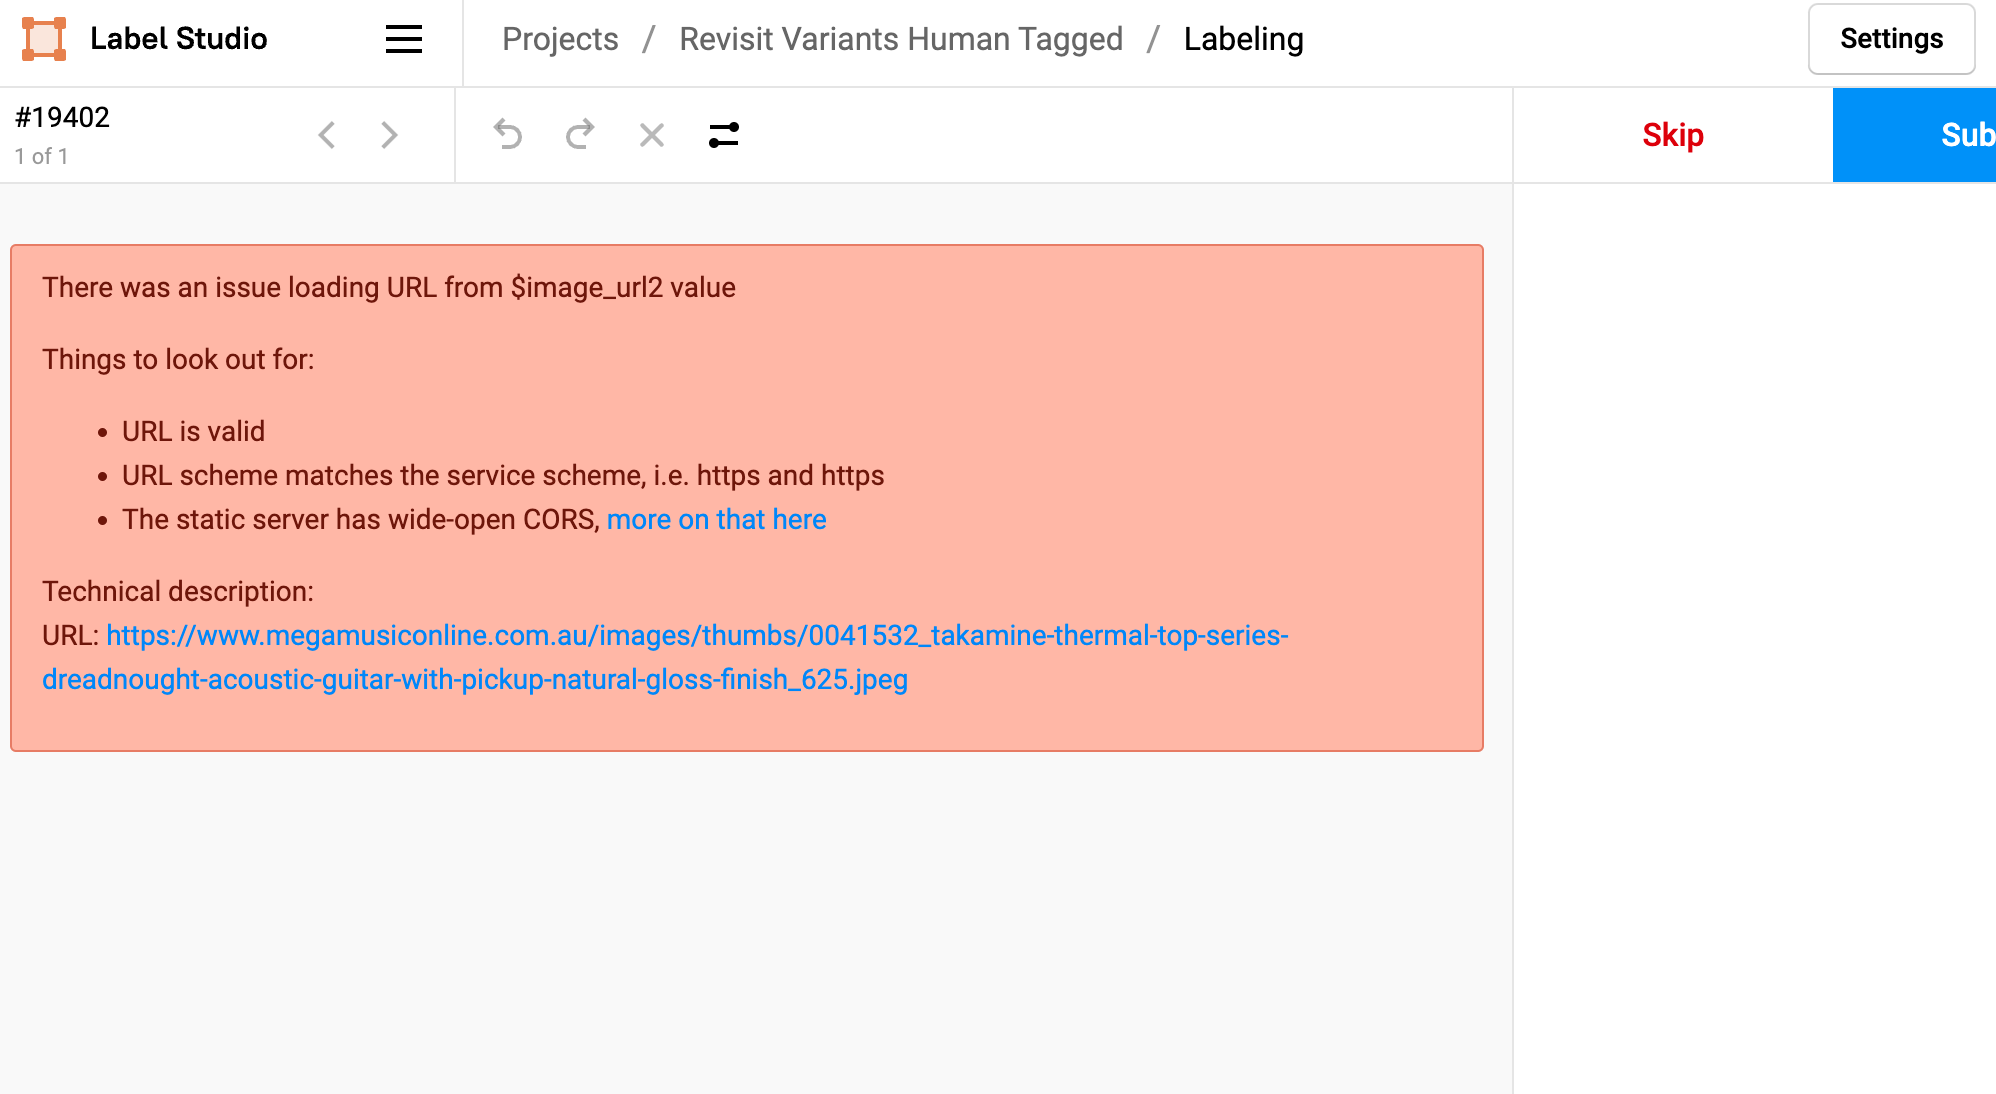Click the '1 of 1' task counter
Screen dimensions: 1996x1094
tap(41, 155)
